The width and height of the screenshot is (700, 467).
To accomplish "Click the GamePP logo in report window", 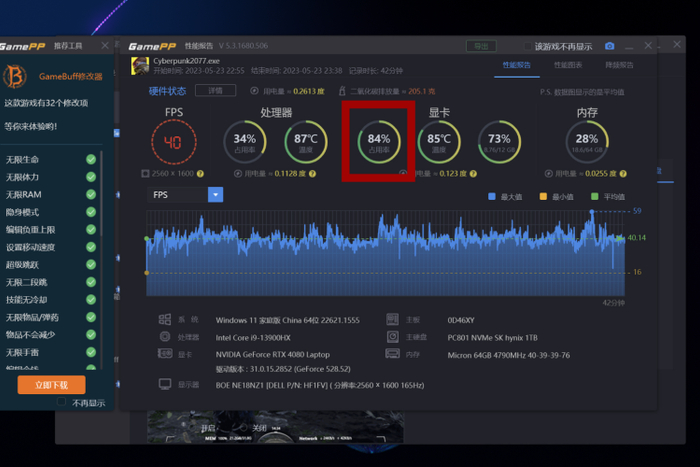I will [x=152, y=46].
